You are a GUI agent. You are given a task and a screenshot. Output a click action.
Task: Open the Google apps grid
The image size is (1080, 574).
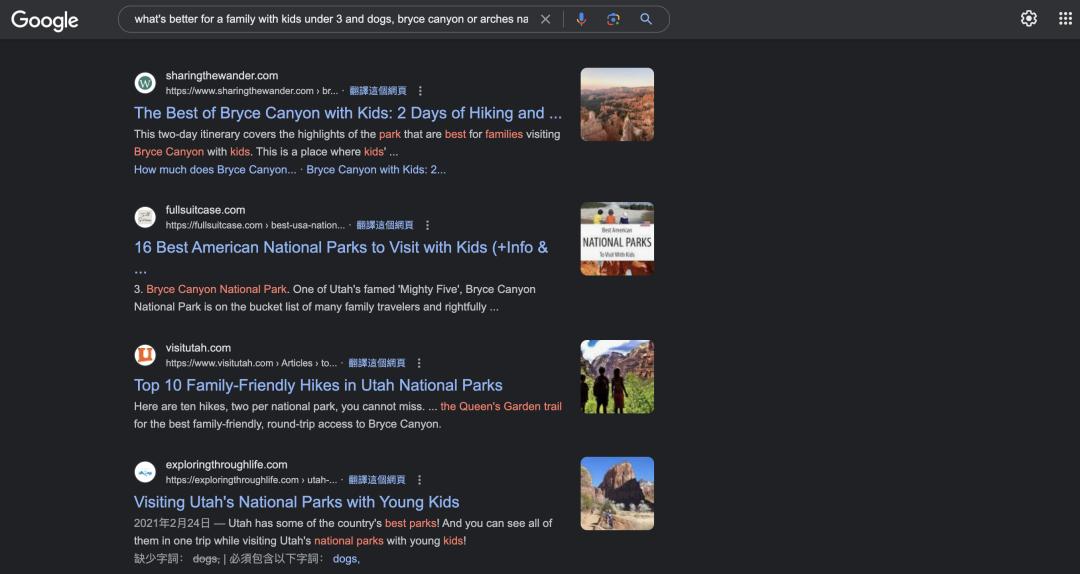(1065, 19)
